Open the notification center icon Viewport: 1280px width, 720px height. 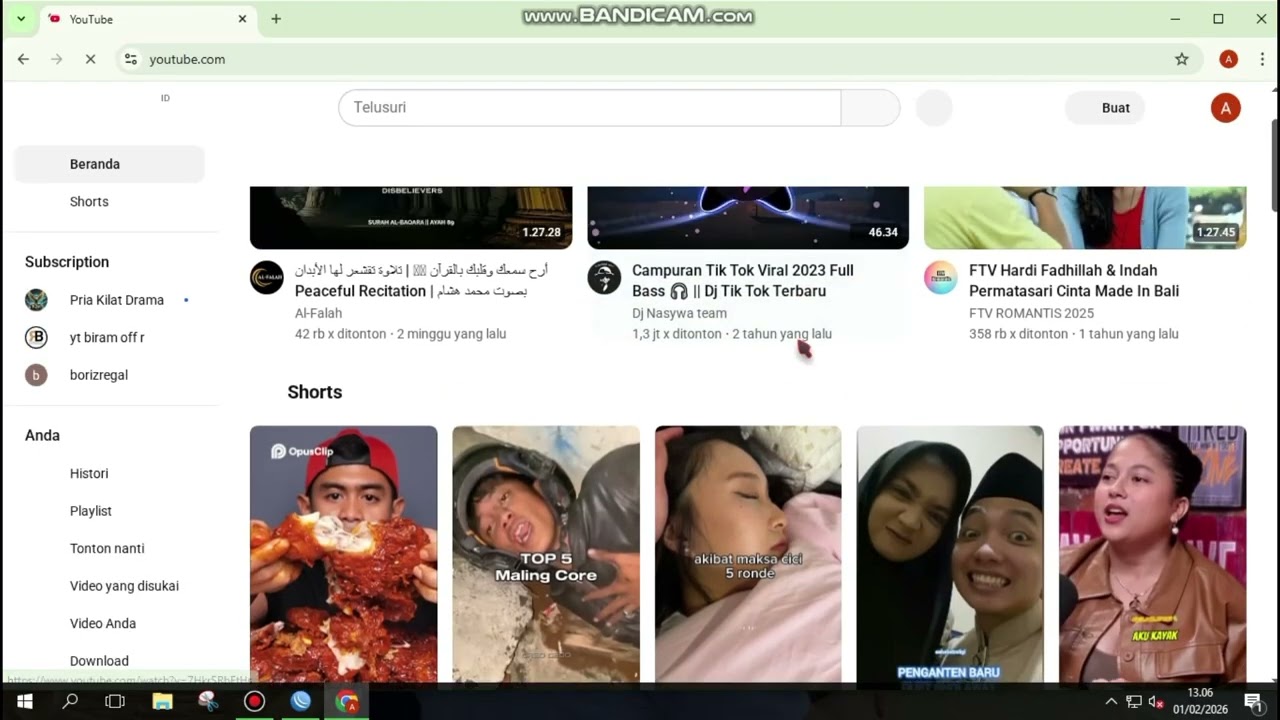[x=1253, y=701]
